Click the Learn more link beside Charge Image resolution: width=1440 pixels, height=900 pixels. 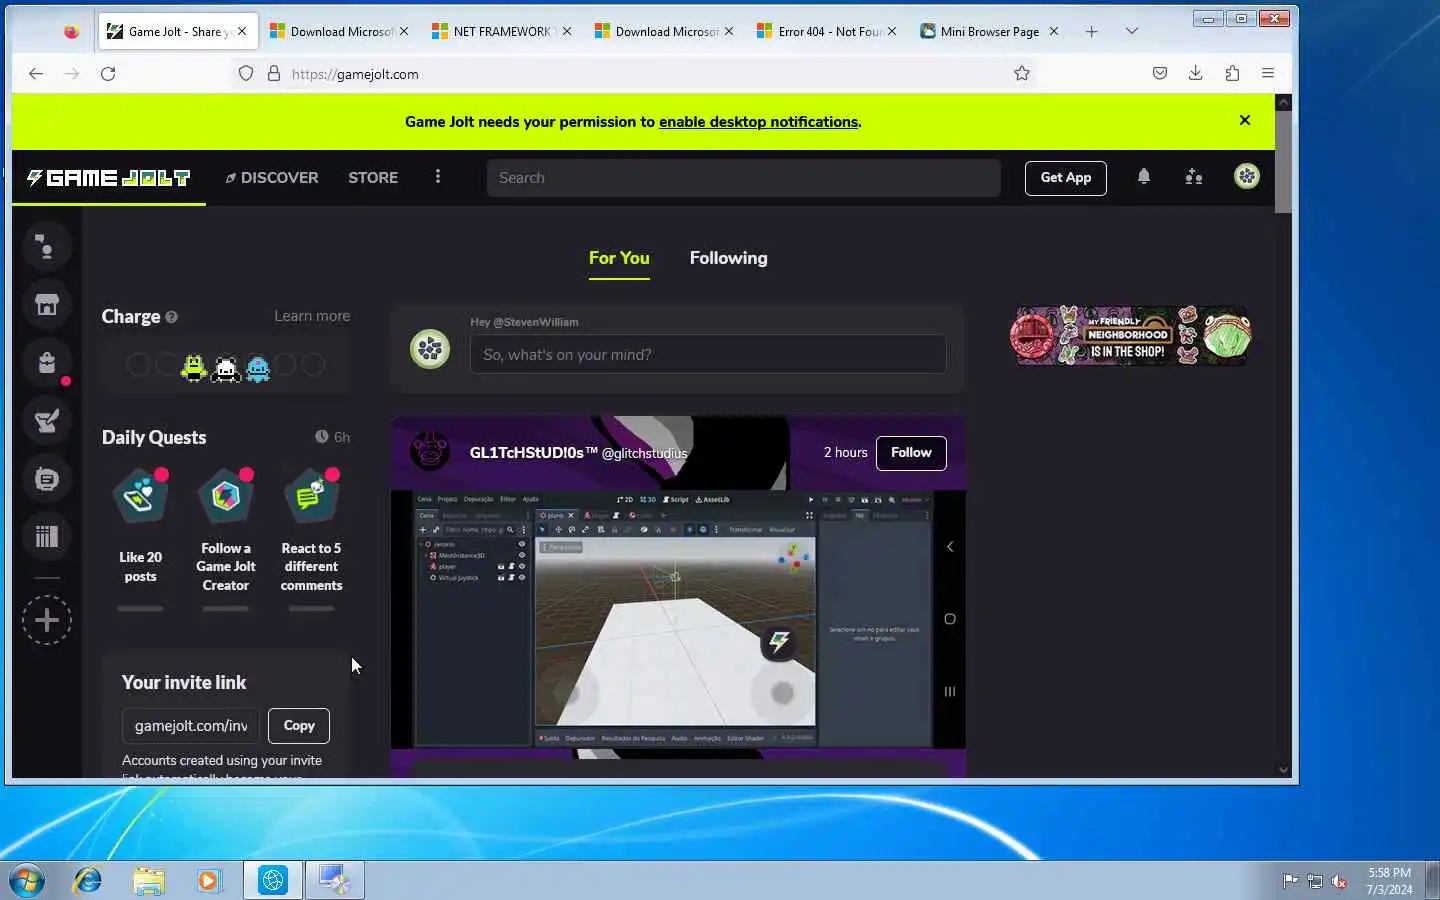pos(312,316)
